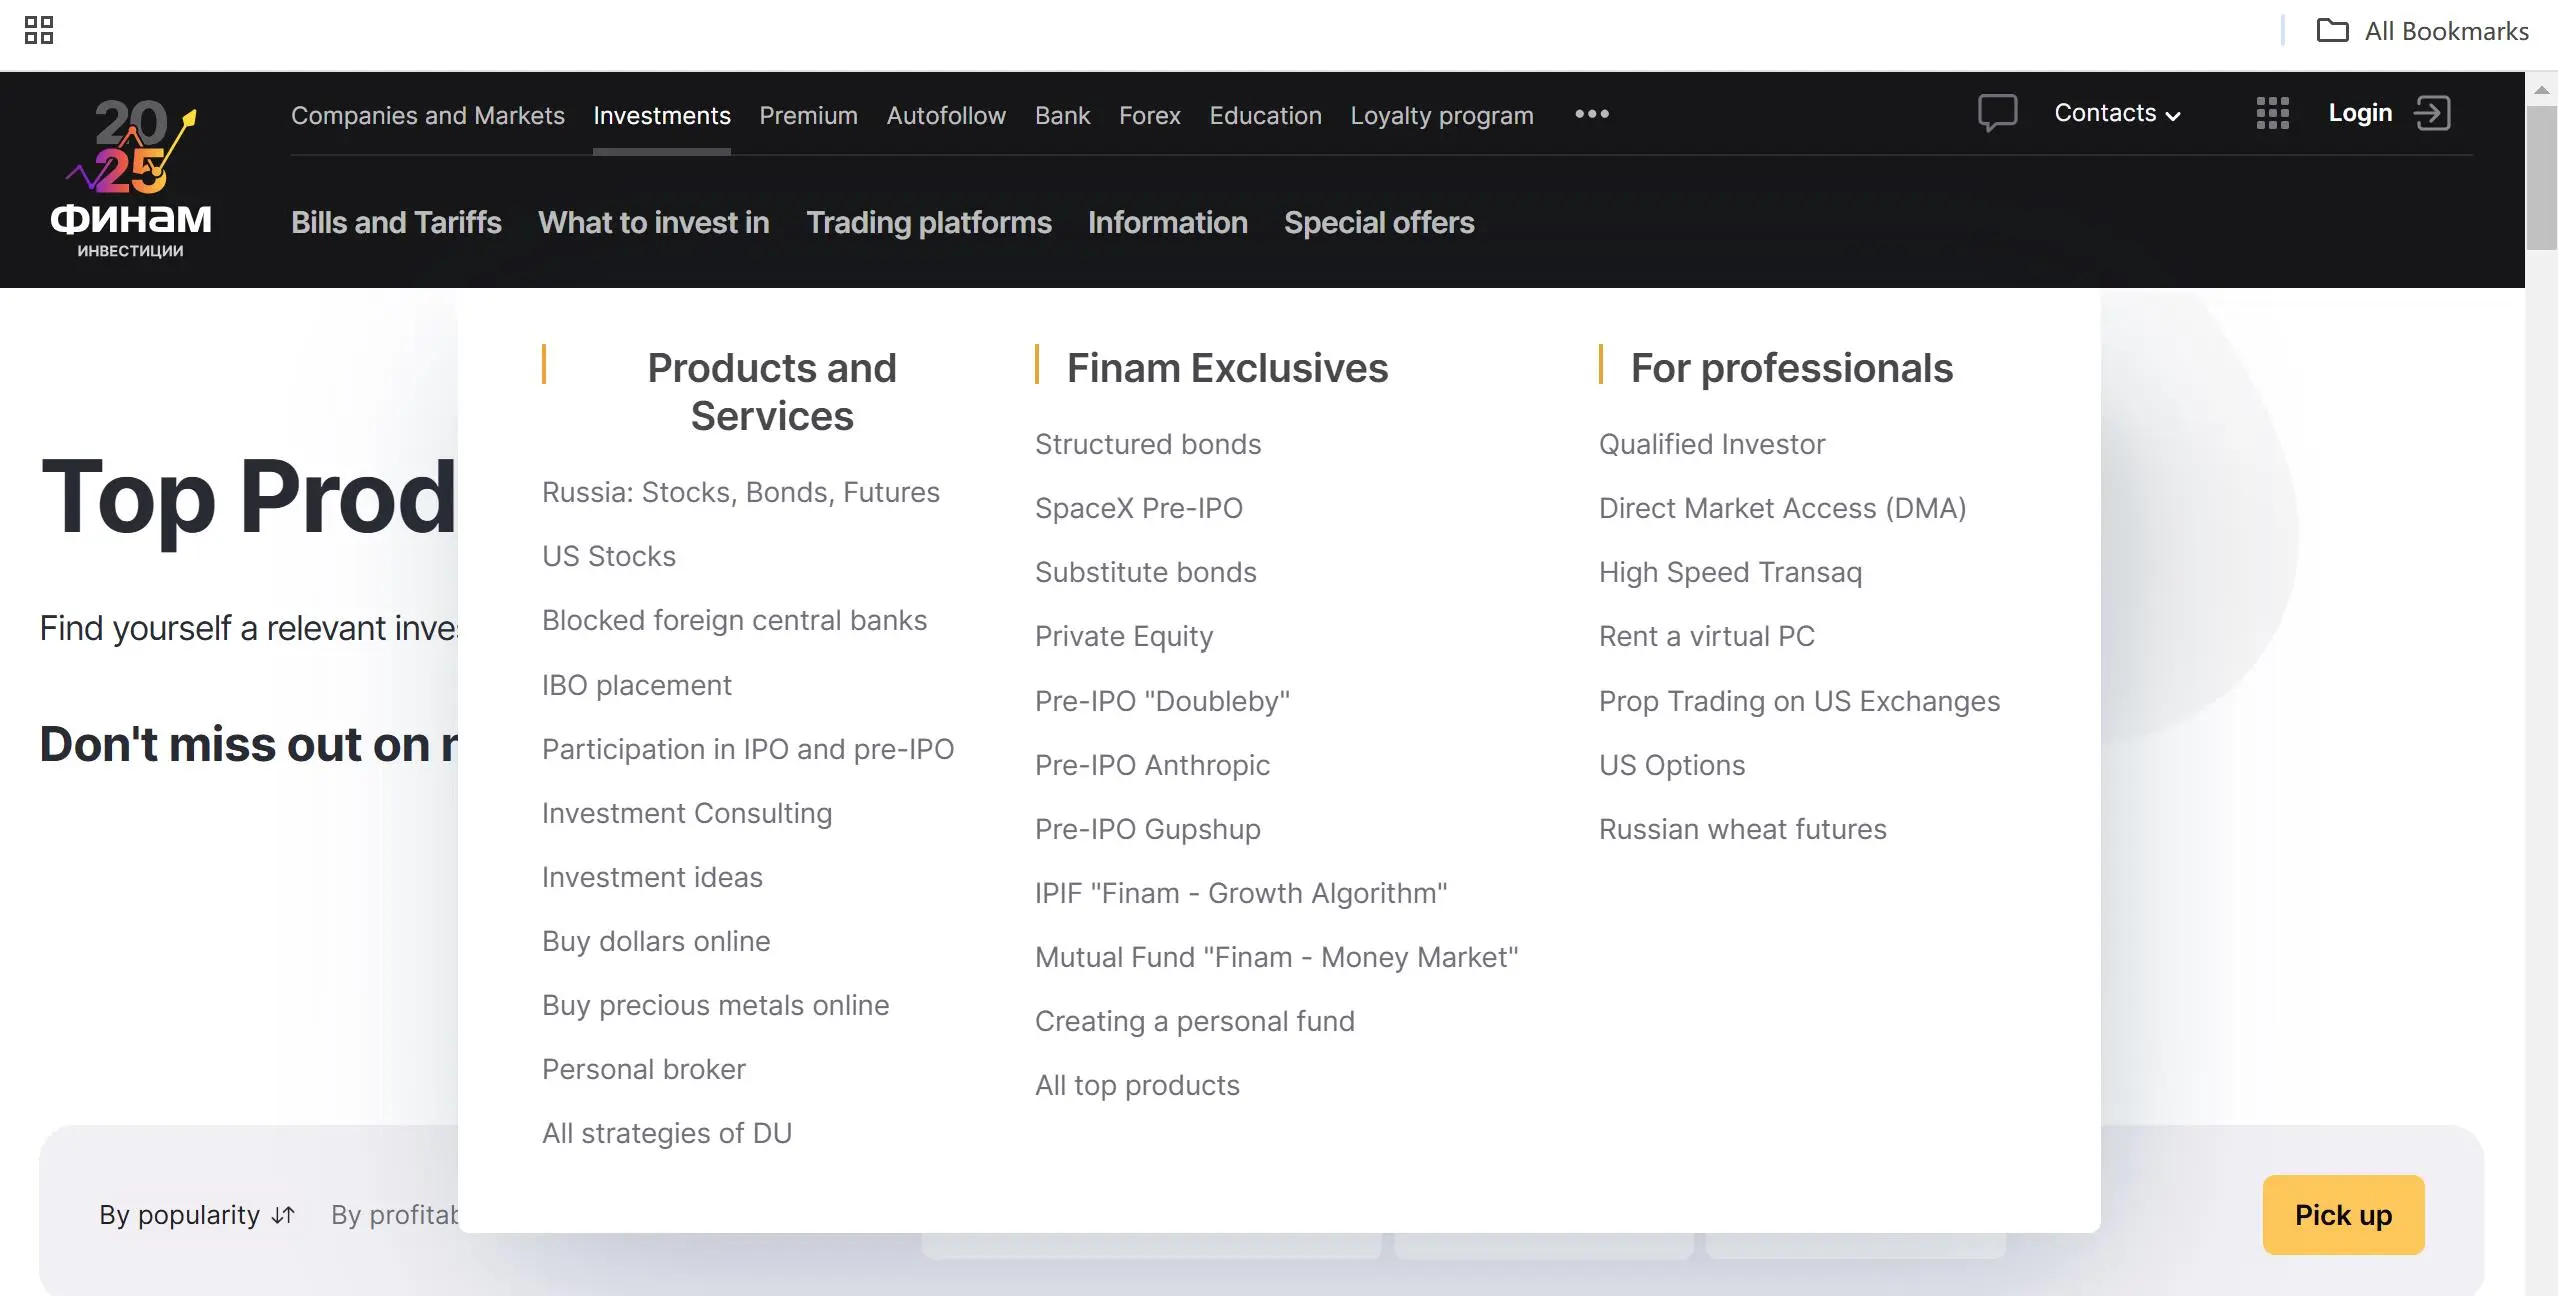The image size is (2558, 1296).
Task: Click the yellow Pick up button
Action: 2343,1215
